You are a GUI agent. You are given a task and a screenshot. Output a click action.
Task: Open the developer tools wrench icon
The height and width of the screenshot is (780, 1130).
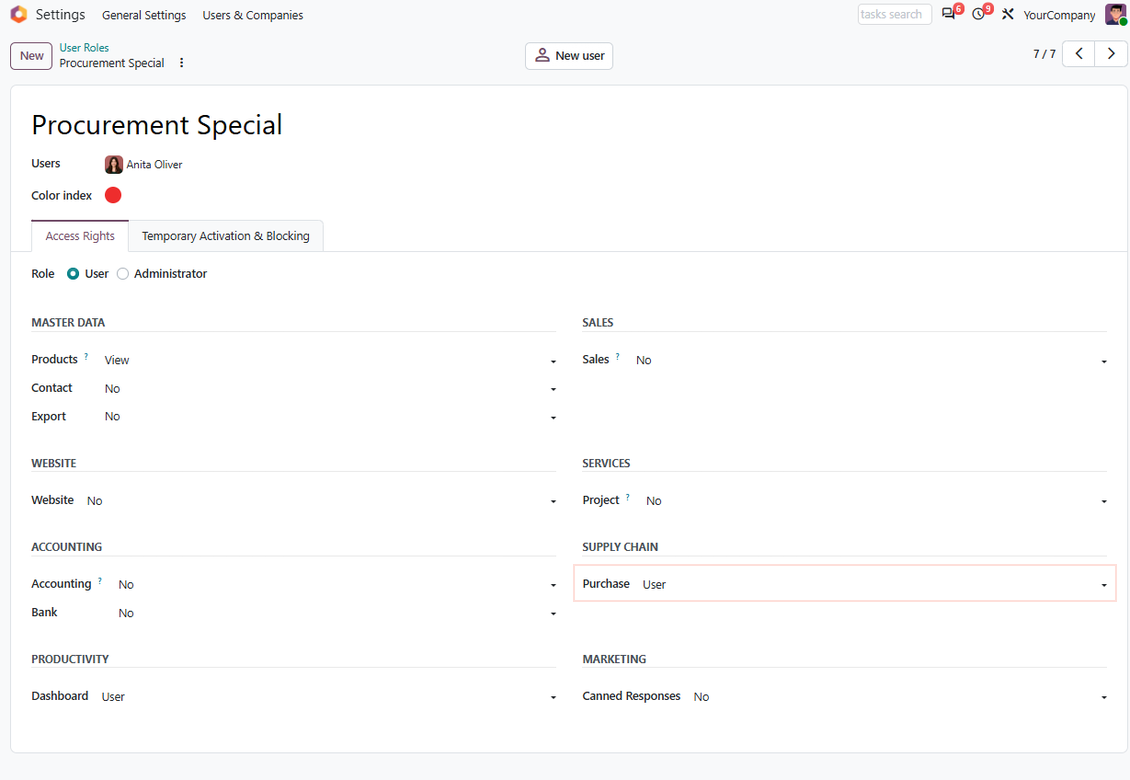[1007, 14]
